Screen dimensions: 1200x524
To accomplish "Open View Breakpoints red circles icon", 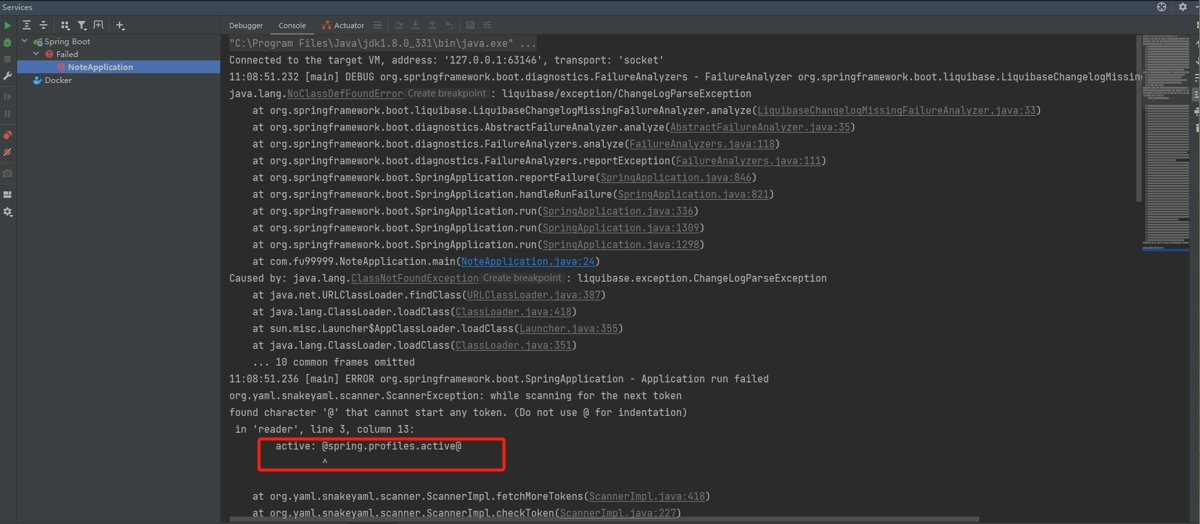I will click(x=8, y=135).
